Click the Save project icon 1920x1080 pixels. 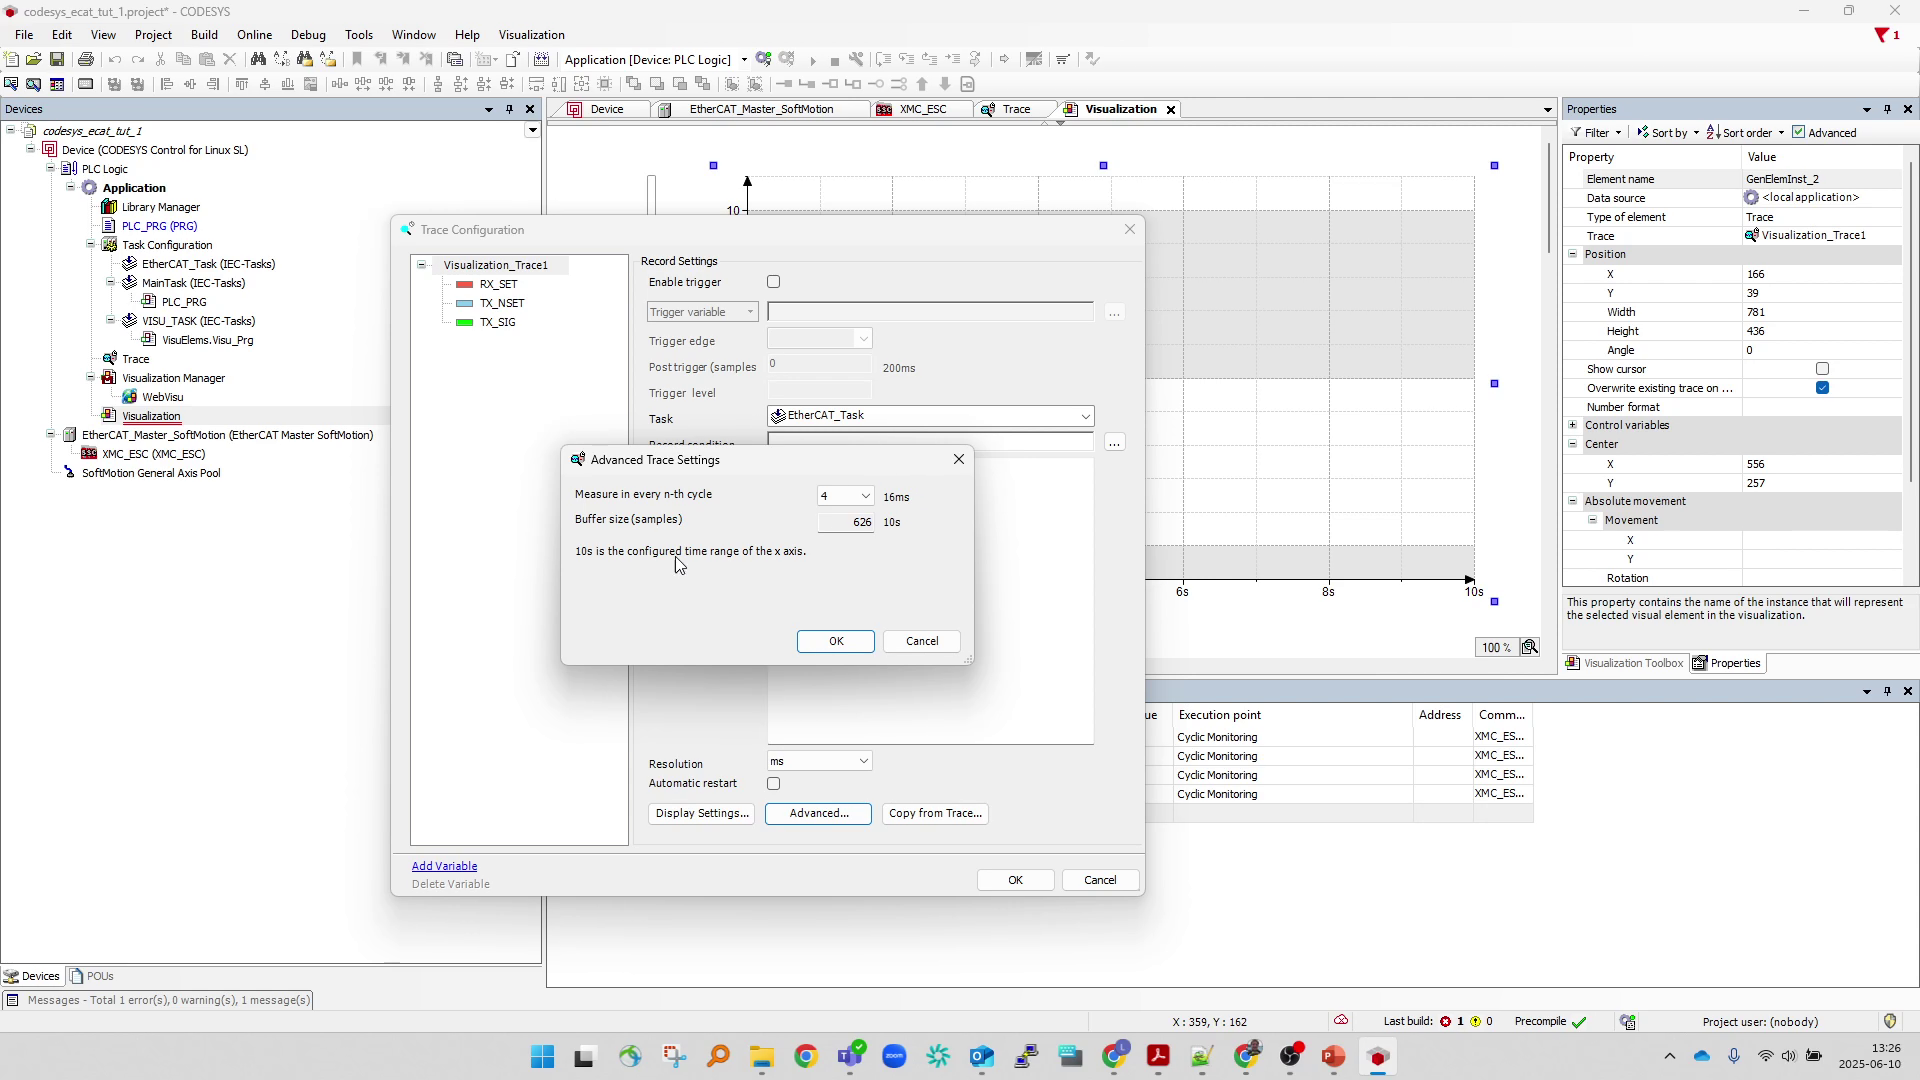(x=57, y=59)
